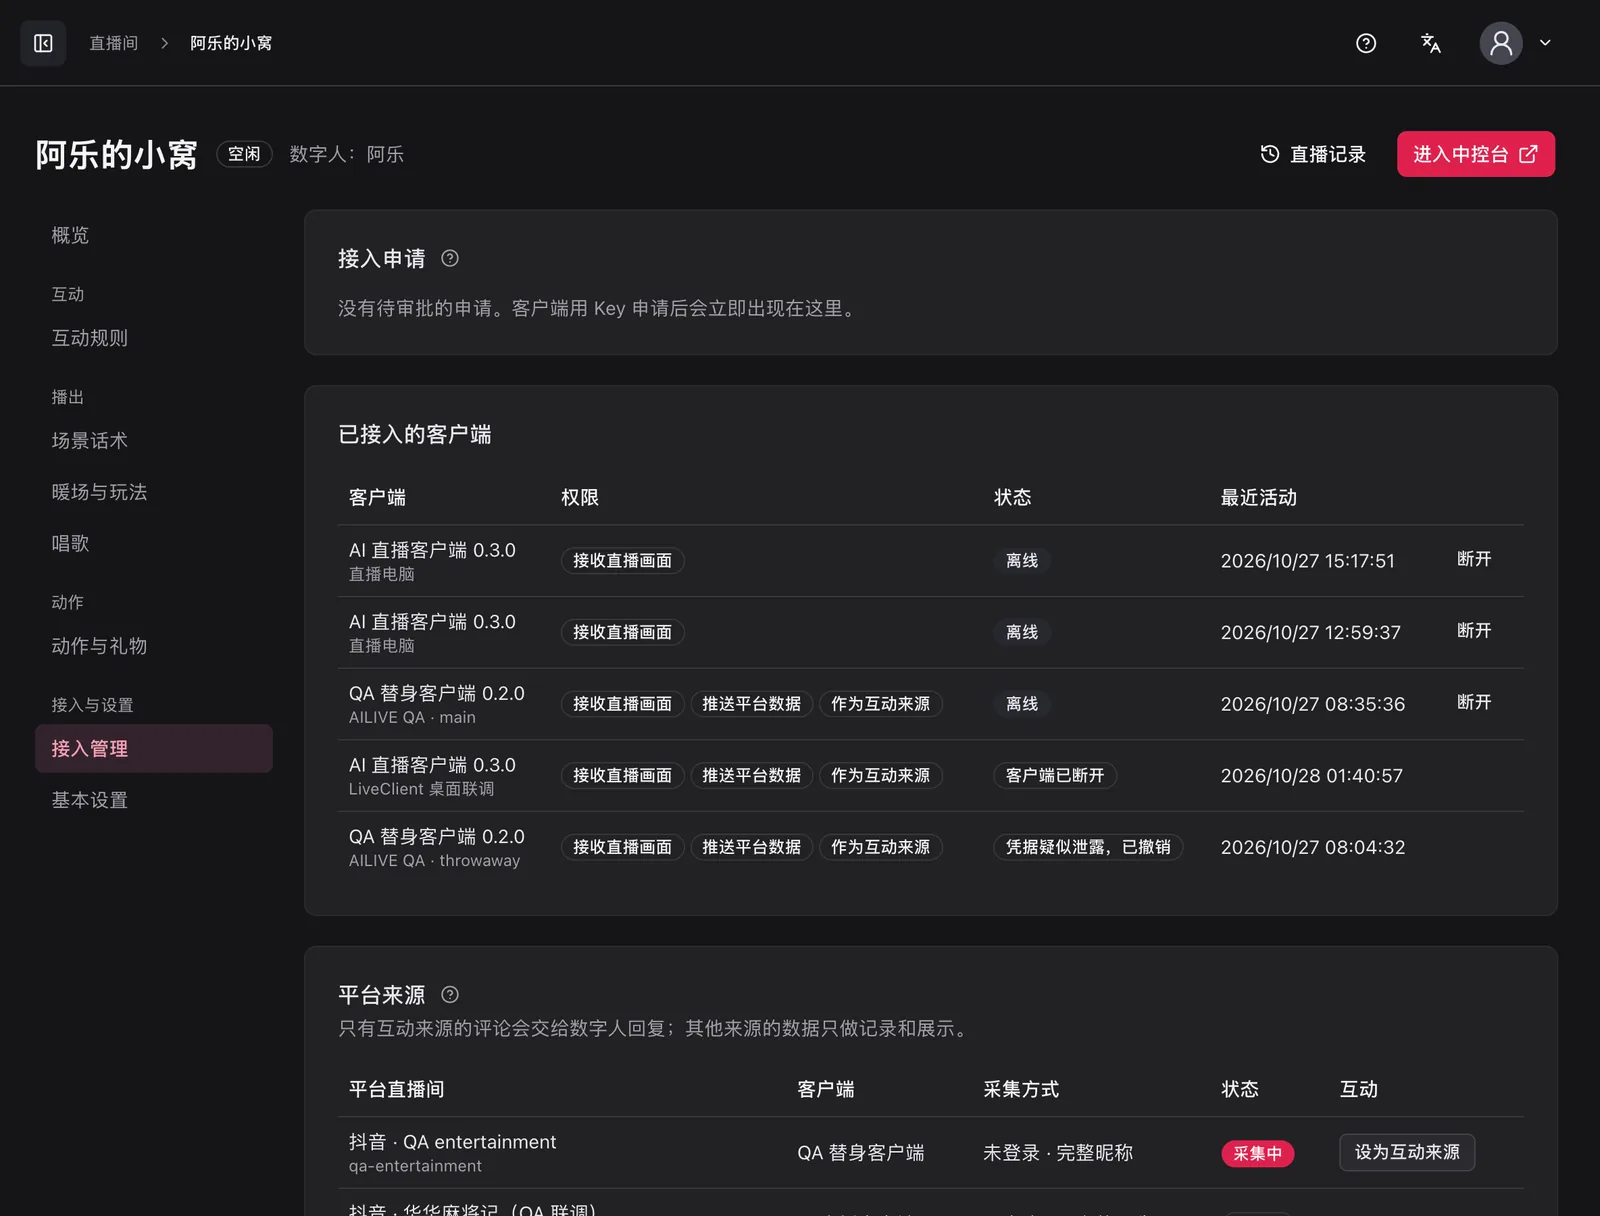Click 凭据疑似泄露，已撤销 status tag
Viewport: 1600px width, 1216px height.
tap(1088, 847)
